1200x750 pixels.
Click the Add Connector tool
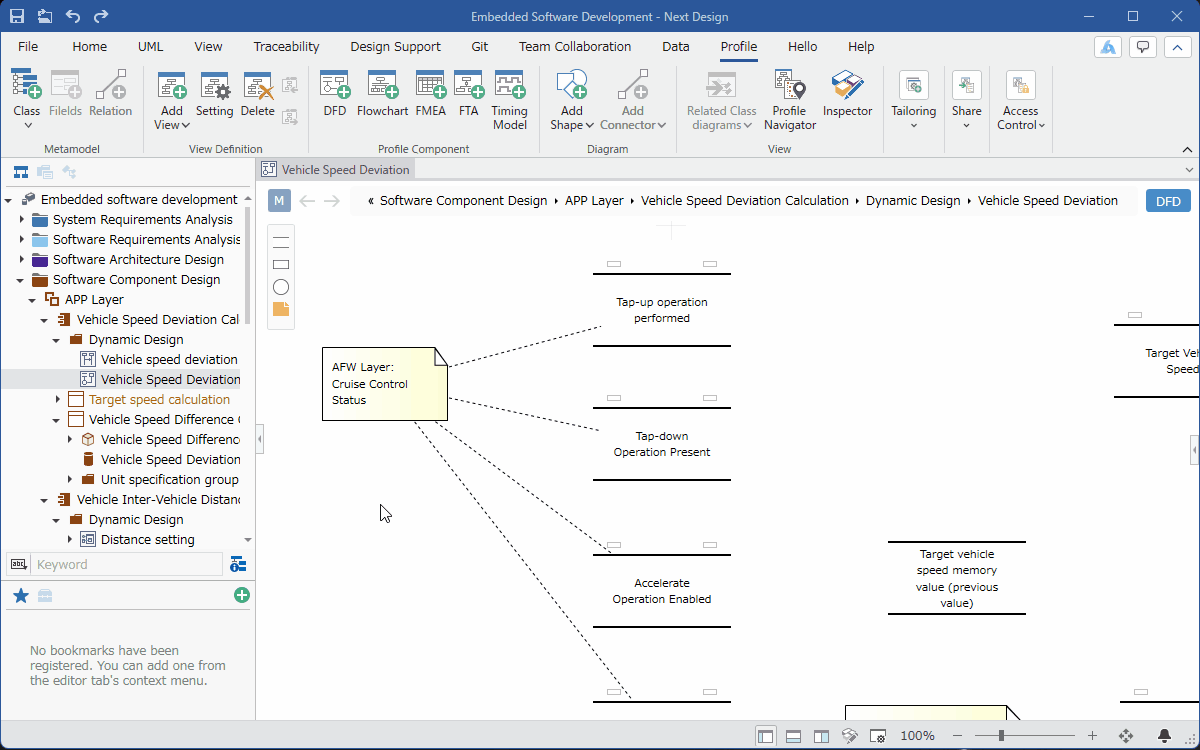tap(633, 100)
